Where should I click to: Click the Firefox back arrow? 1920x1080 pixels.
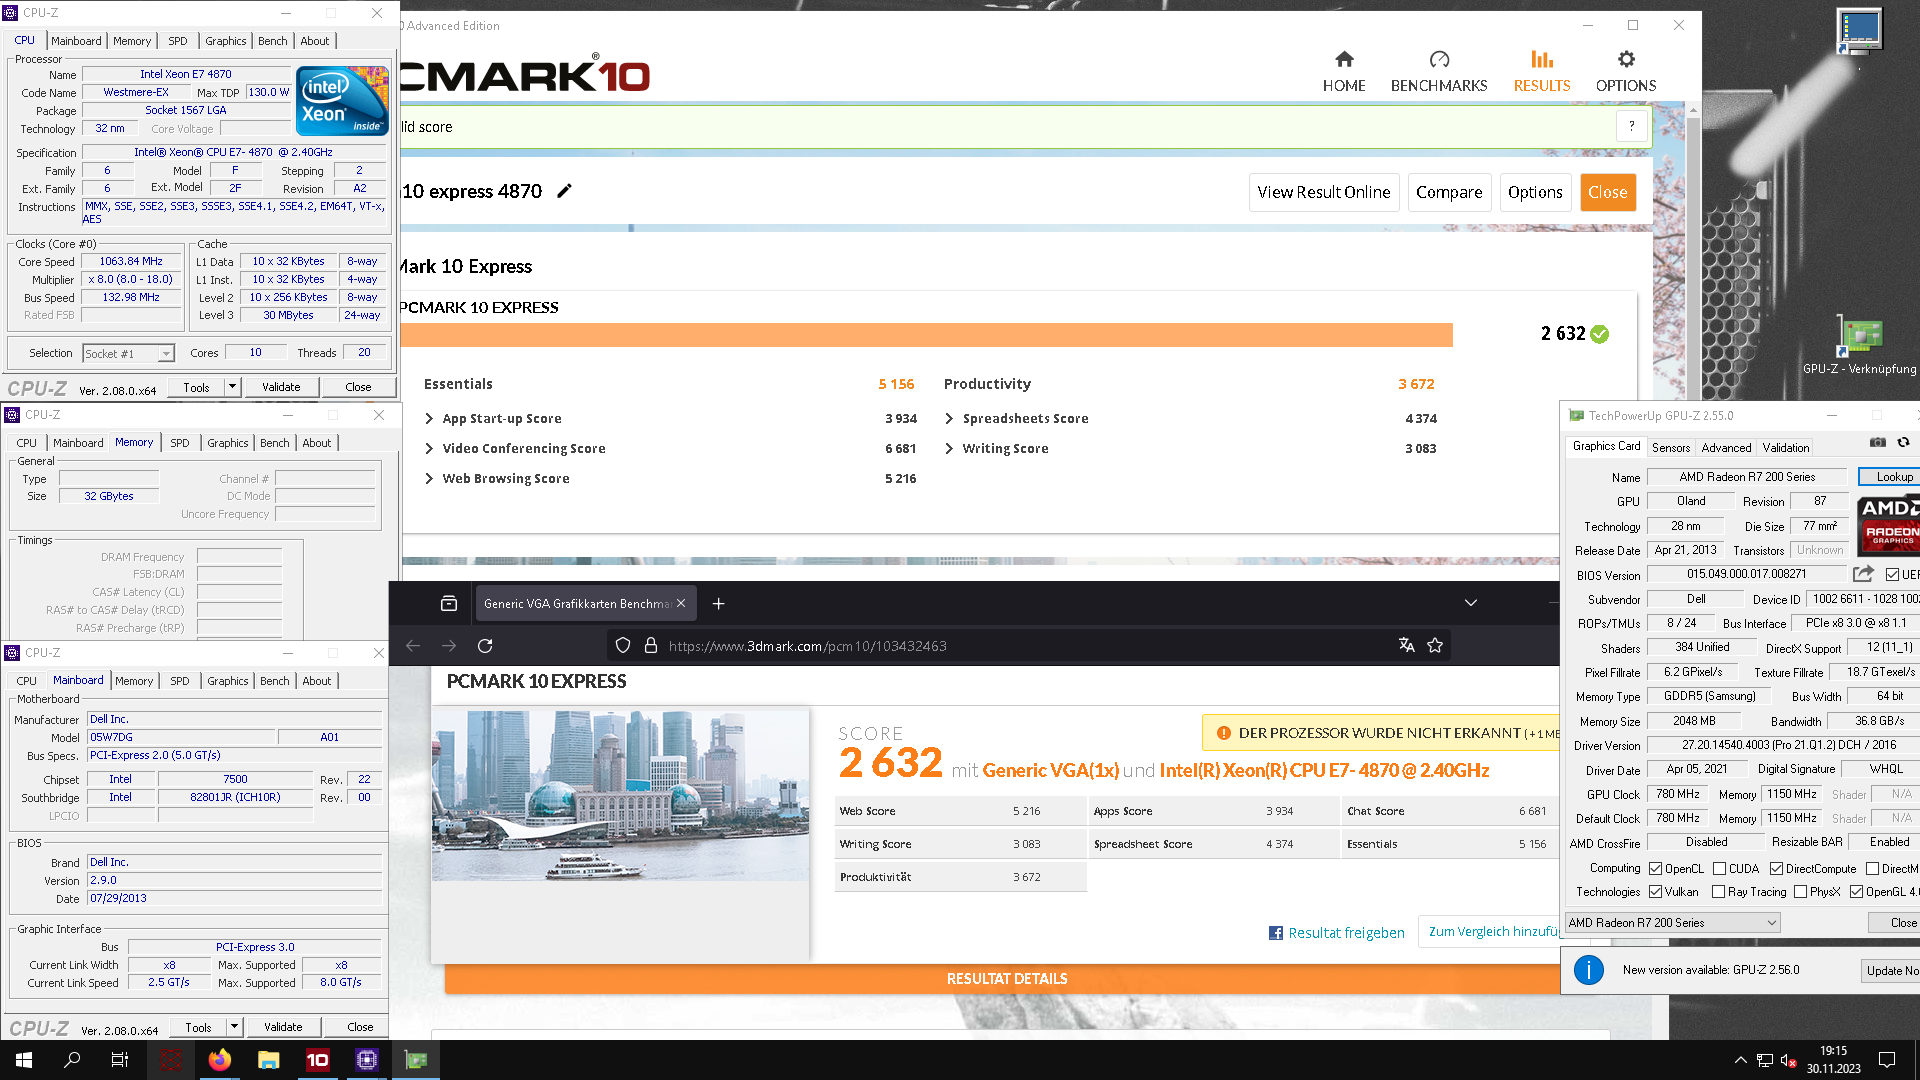click(413, 646)
